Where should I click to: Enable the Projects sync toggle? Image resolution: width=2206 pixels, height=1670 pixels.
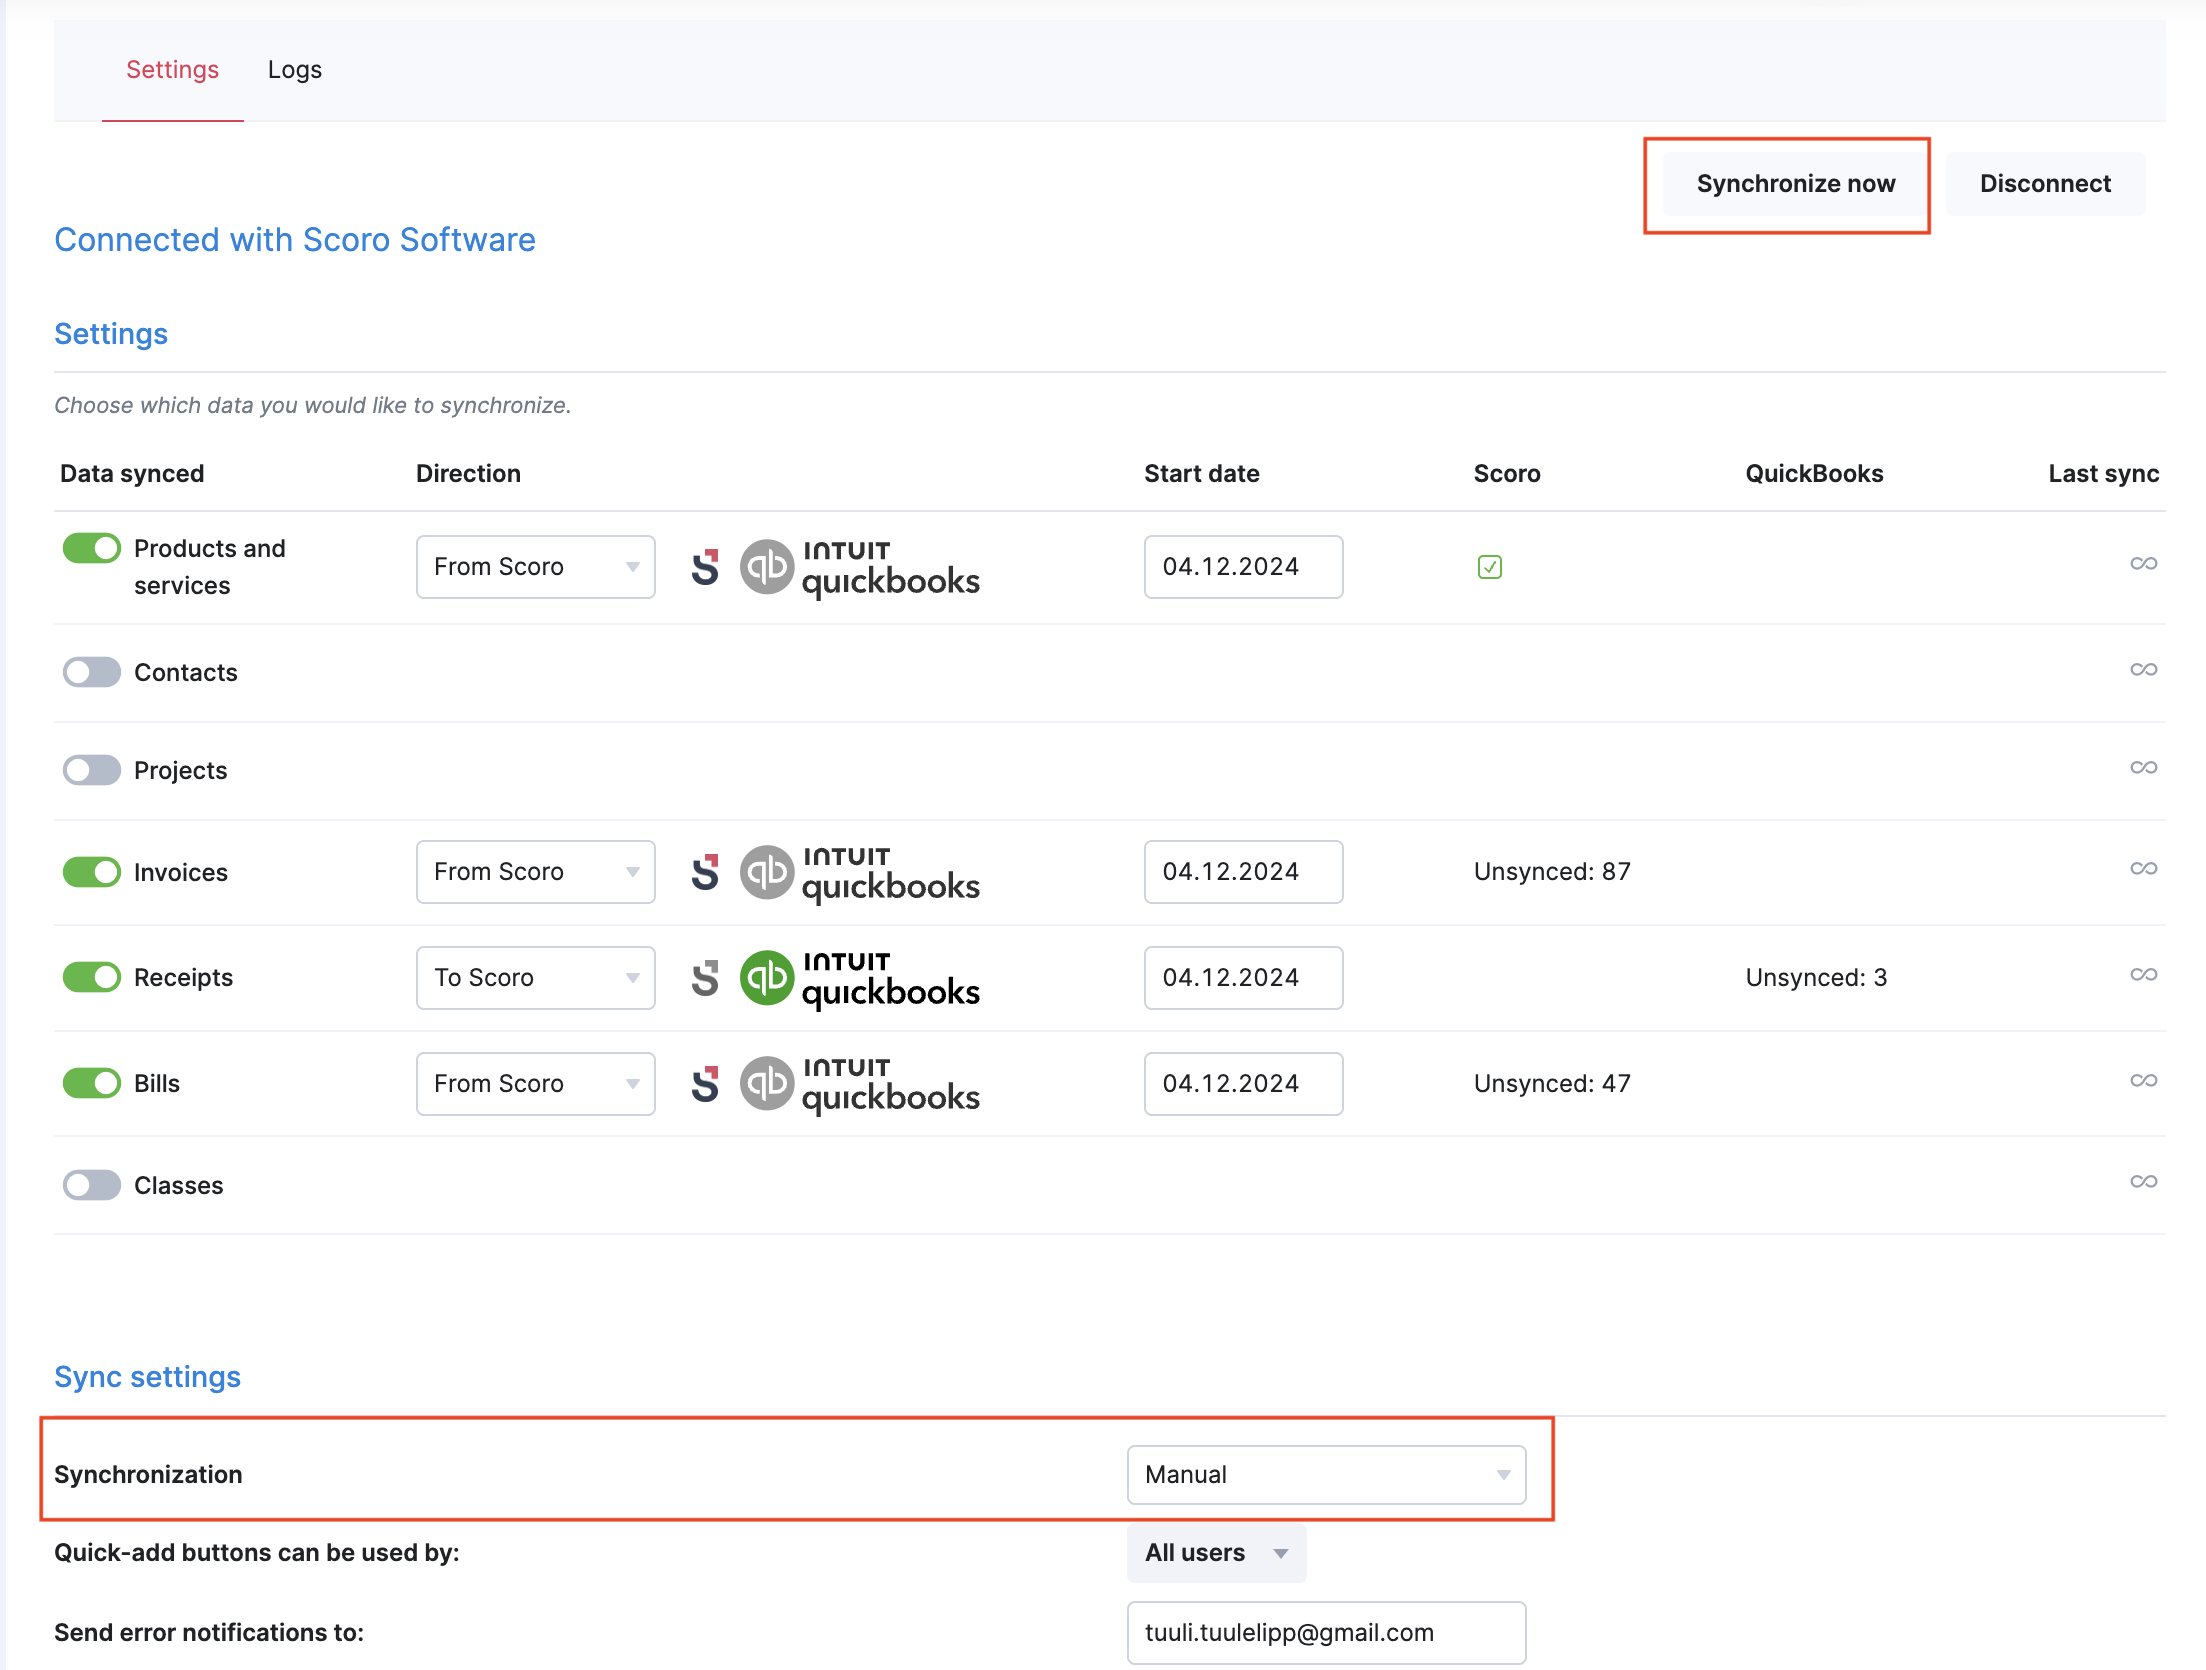point(92,770)
